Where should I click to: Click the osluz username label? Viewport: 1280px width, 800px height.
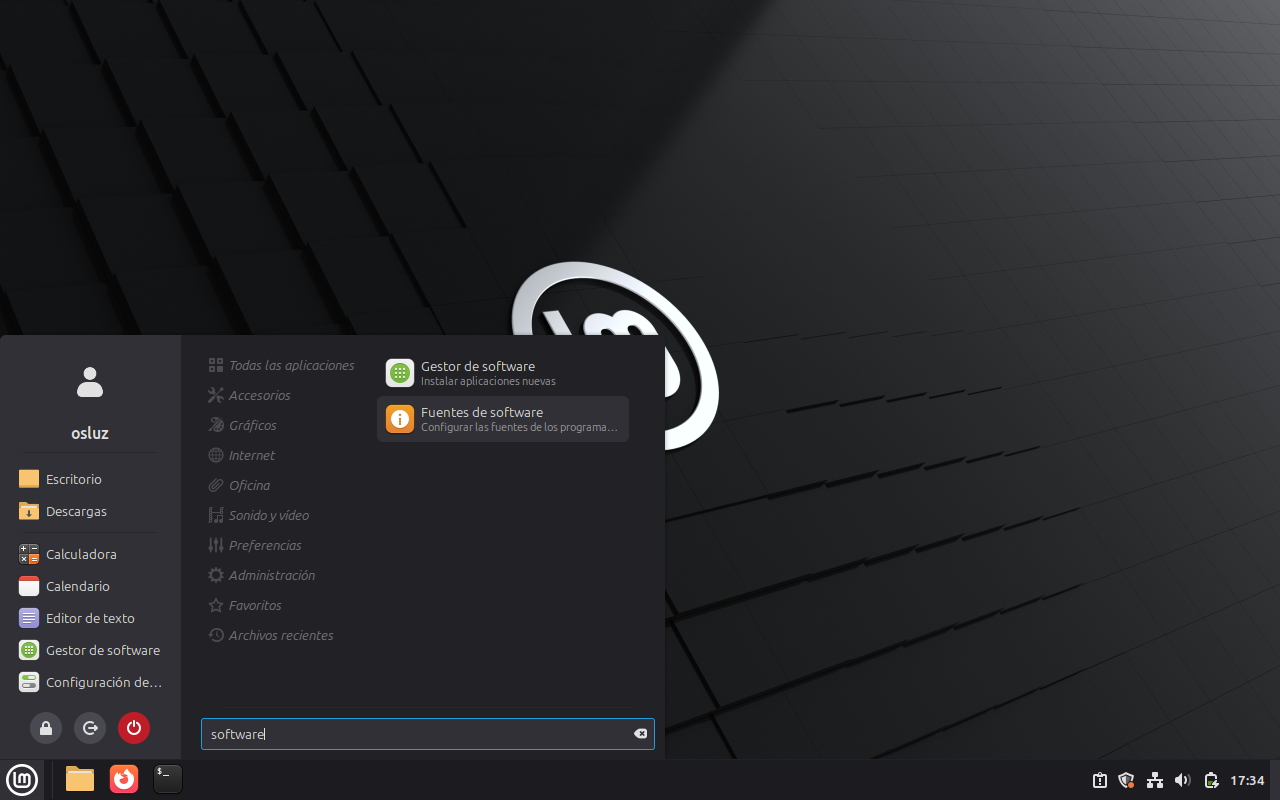tap(90, 433)
